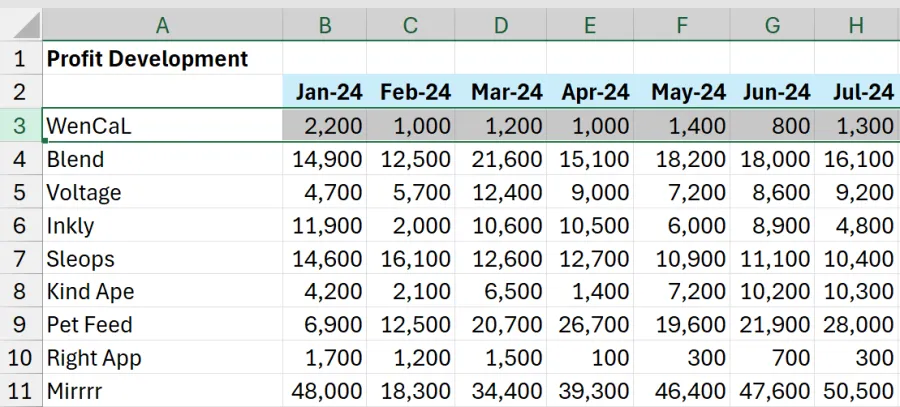Click the Jan-24 header cell
This screenshot has height=407, width=900.
click(x=324, y=91)
